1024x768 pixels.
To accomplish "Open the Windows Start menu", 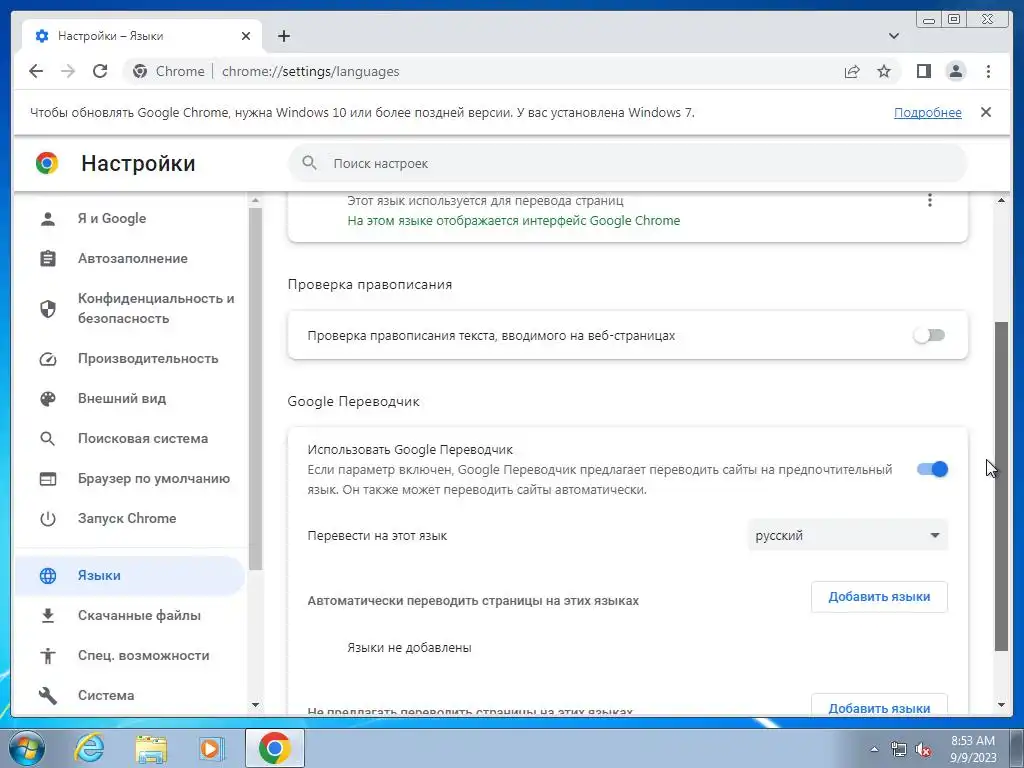I will [26, 748].
